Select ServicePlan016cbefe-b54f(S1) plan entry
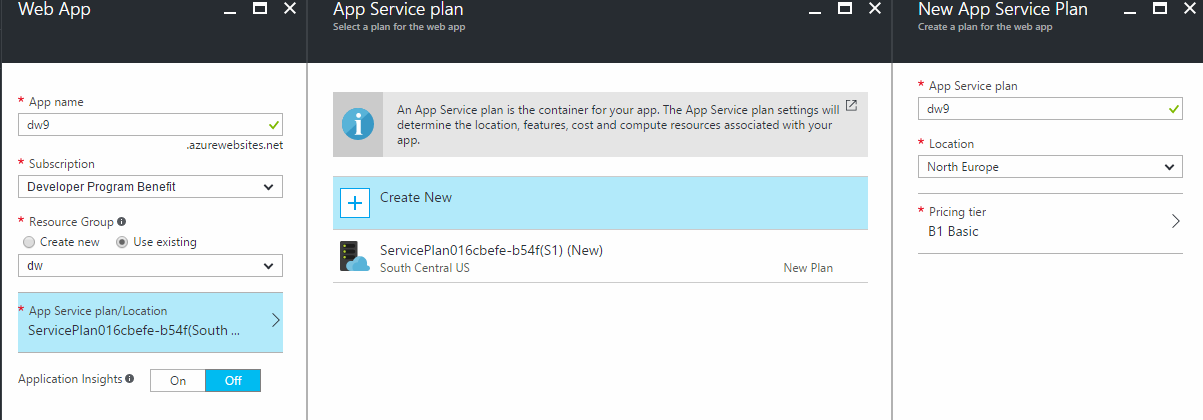Image resolution: width=1203 pixels, height=420 pixels. coord(600,257)
